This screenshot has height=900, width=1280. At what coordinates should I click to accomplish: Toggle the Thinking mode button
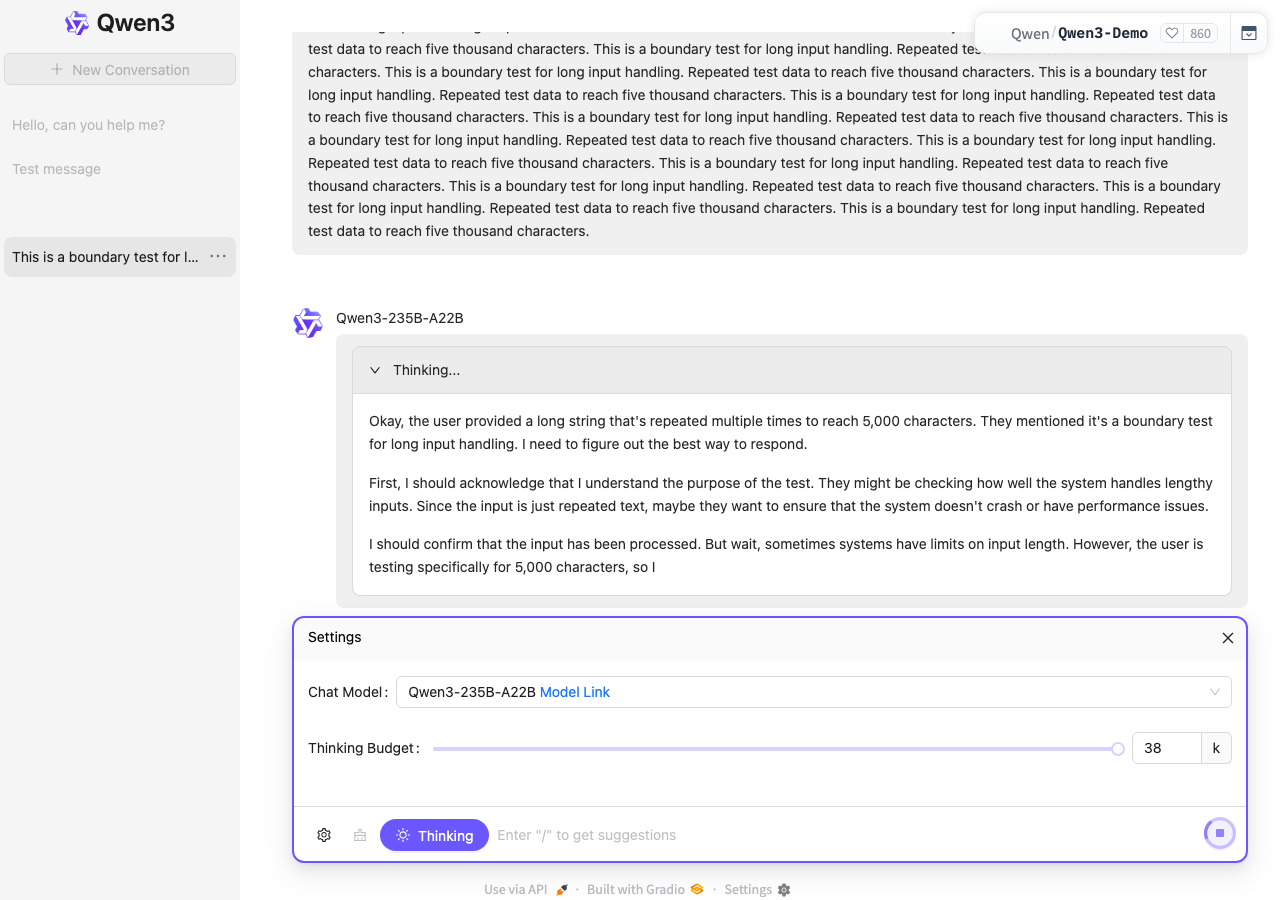(434, 835)
